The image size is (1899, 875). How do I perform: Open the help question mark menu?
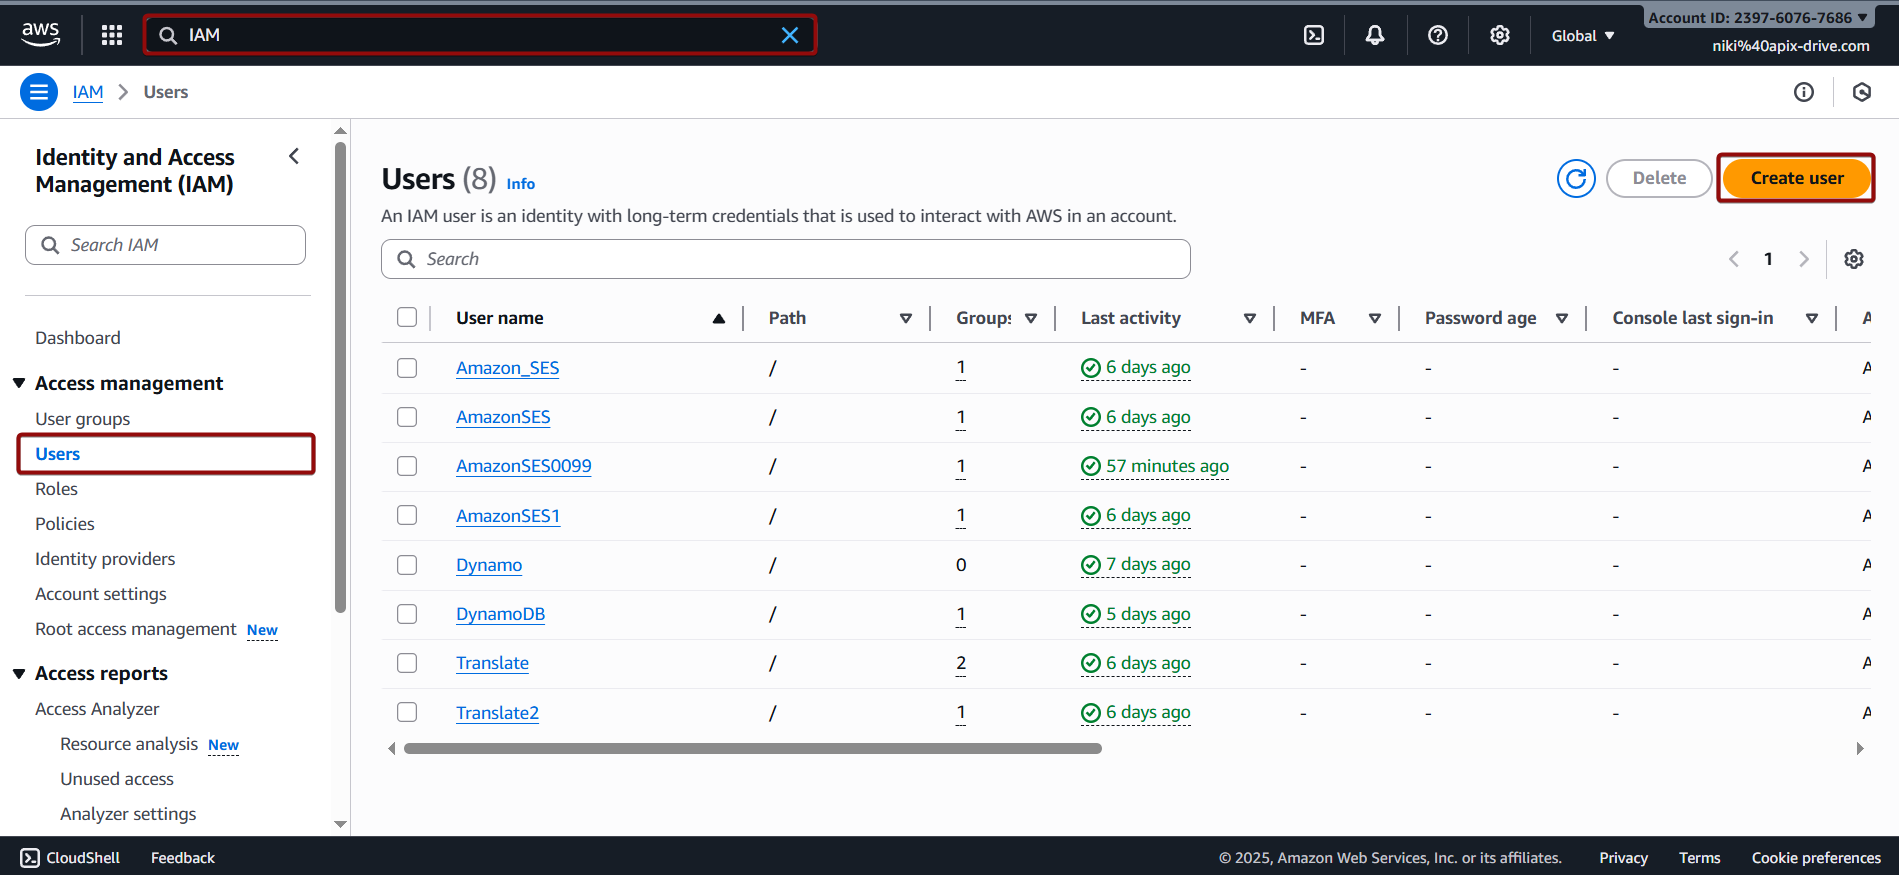click(1437, 35)
